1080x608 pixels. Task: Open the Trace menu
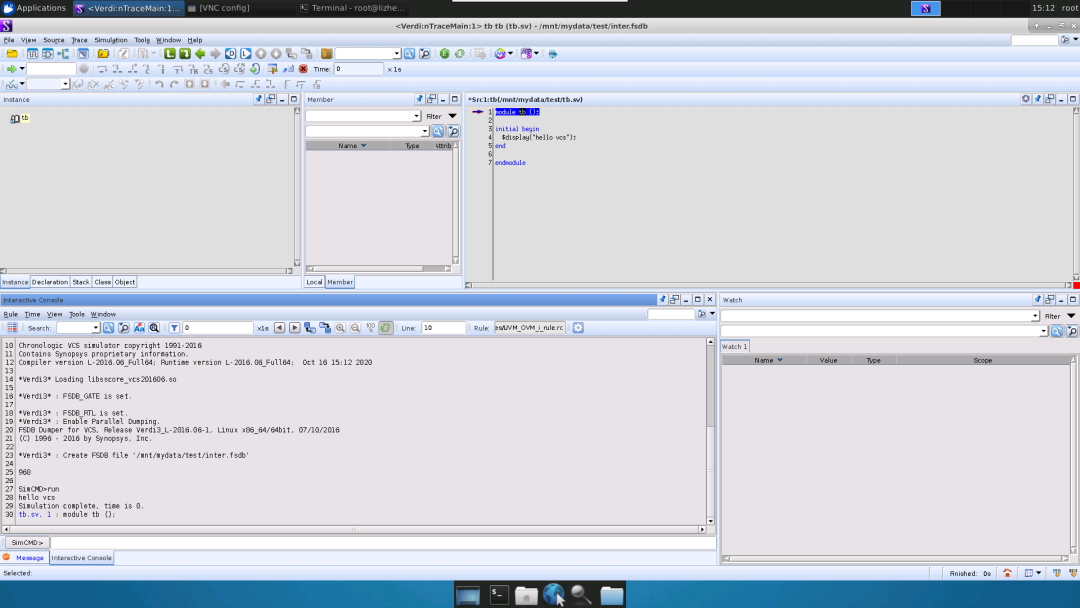(x=79, y=40)
